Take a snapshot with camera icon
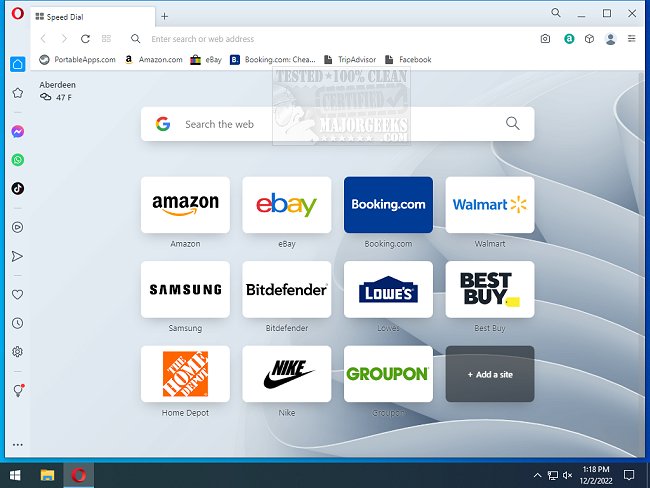Image resolution: width=650 pixels, height=488 pixels. [545, 39]
